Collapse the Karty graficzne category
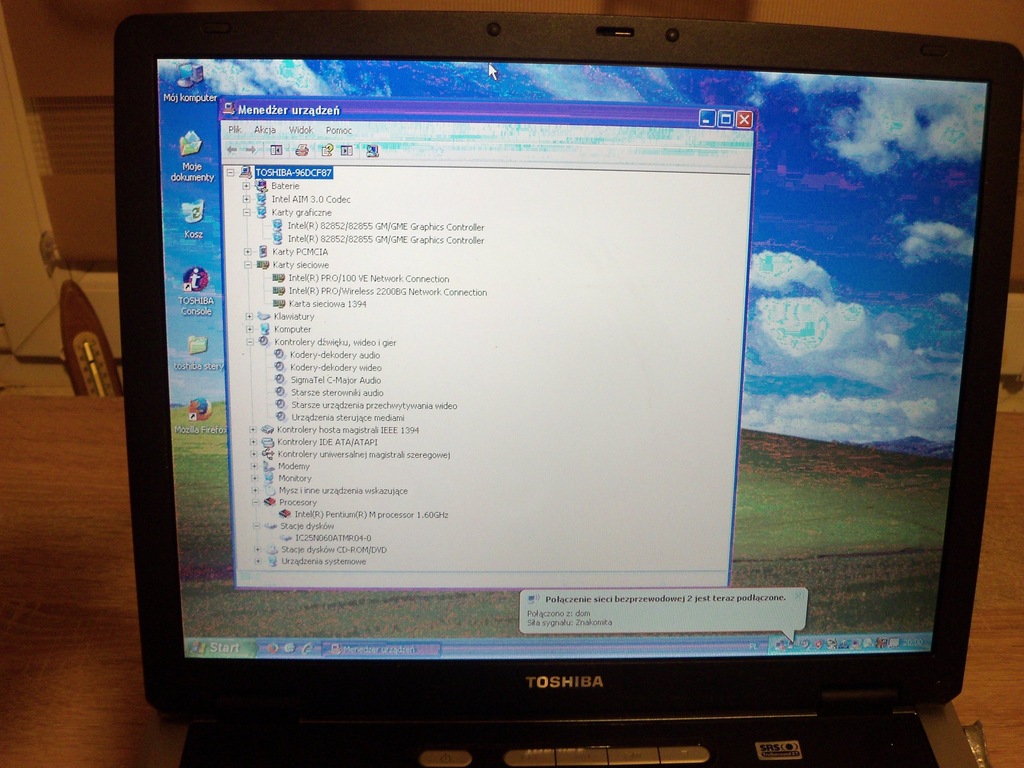Screen dimensions: 1024x768 246,212
